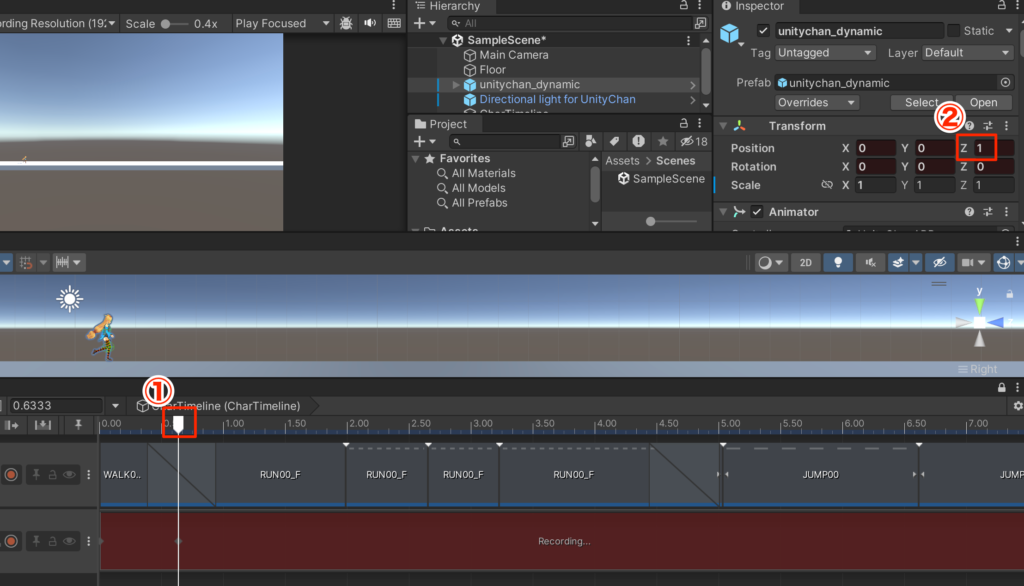Screen dimensions: 1024x586
Task: Click the Timeline time field showing 0.6333
Action: coord(56,406)
